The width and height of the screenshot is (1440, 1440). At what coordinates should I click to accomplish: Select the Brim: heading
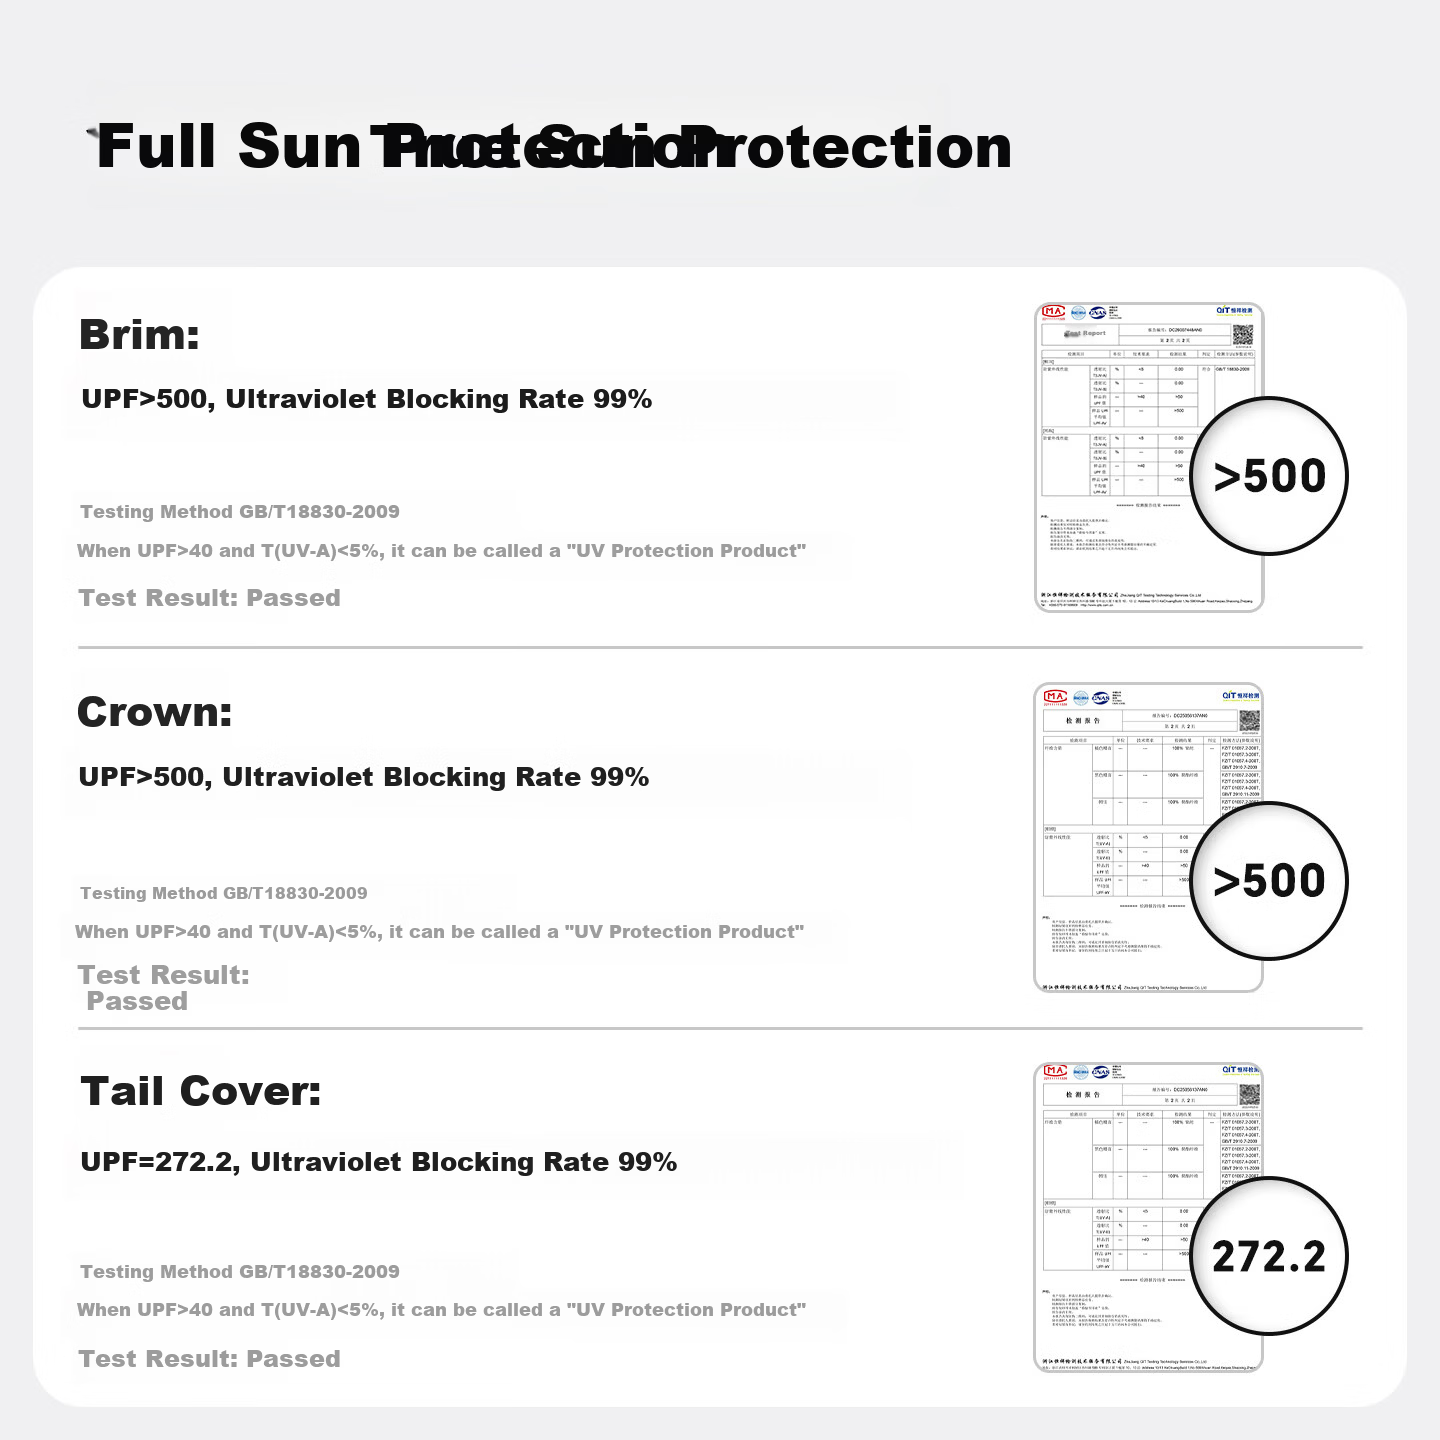tap(139, 334)
